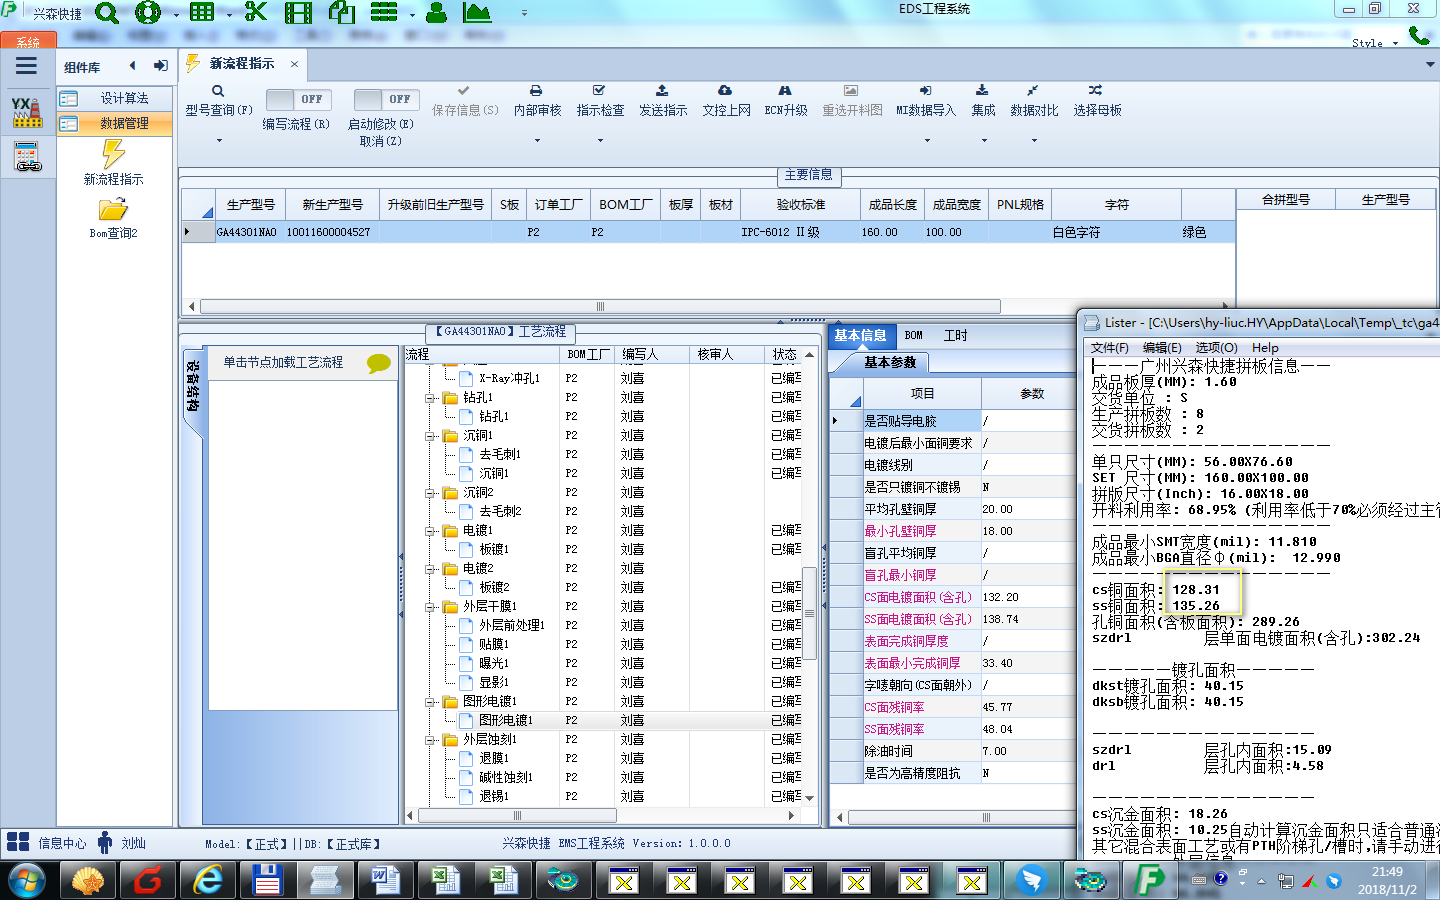
Task: Click the 集成 download toolbar button
Action: [983, 101]
